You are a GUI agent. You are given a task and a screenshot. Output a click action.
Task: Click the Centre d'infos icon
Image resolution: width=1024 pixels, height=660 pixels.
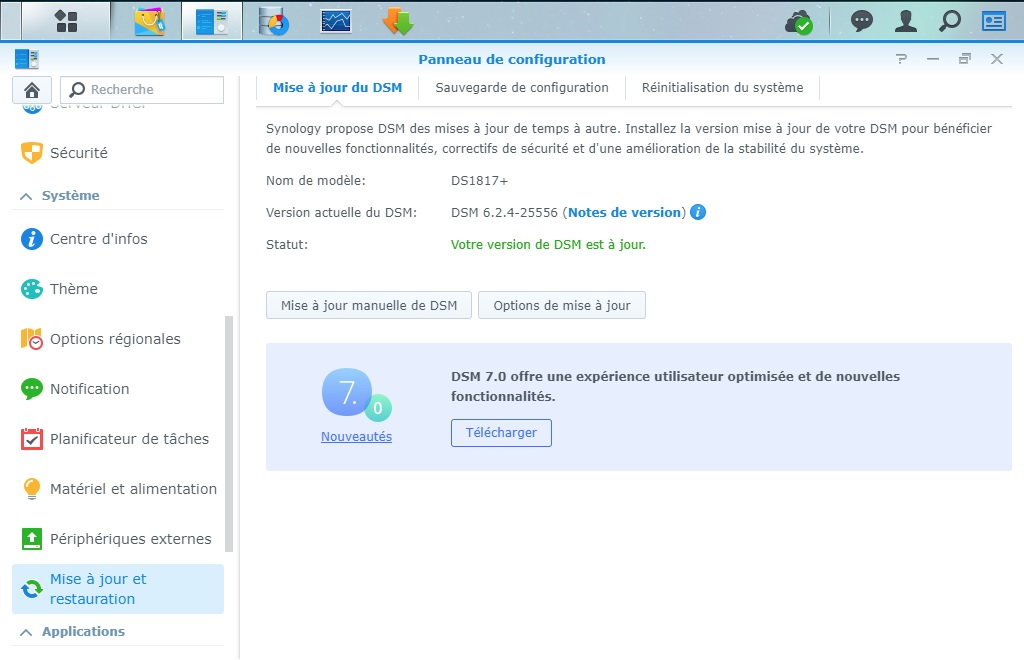(x=31, y=239)
